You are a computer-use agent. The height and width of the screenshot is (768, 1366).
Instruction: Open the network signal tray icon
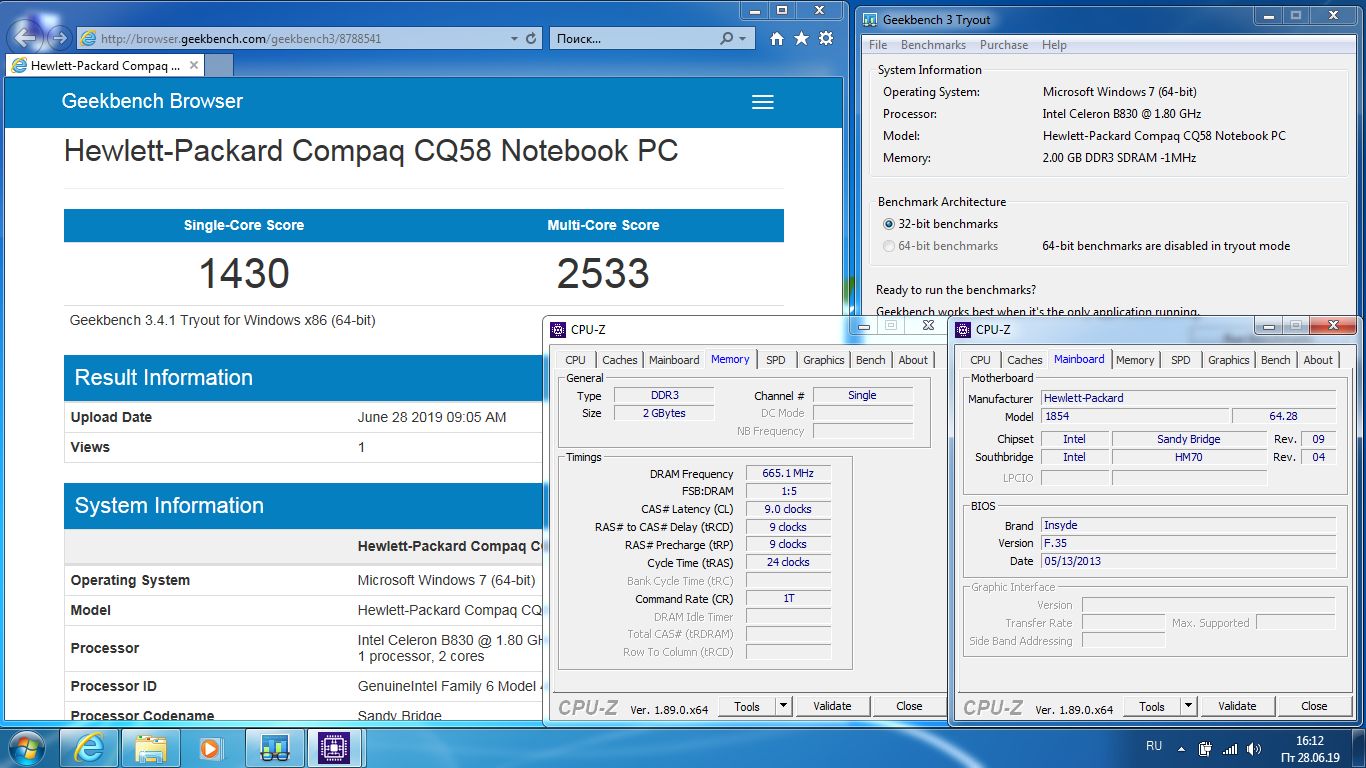coord(1230,748)
